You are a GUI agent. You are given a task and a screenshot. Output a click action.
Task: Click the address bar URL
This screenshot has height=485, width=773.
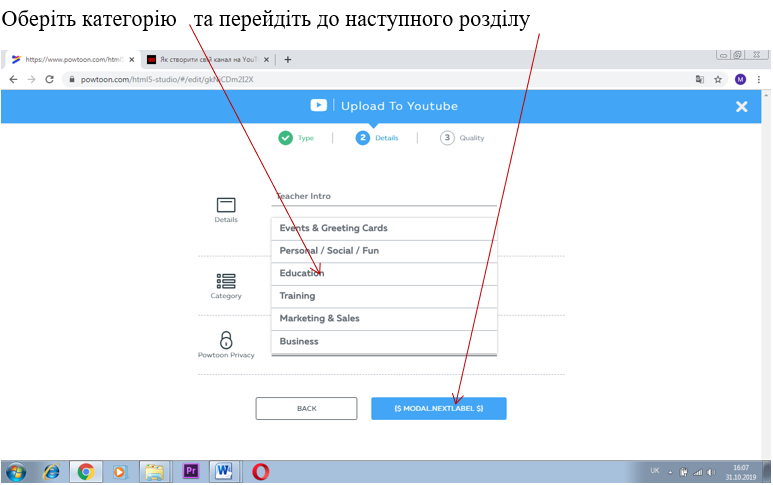coord(167,79)
